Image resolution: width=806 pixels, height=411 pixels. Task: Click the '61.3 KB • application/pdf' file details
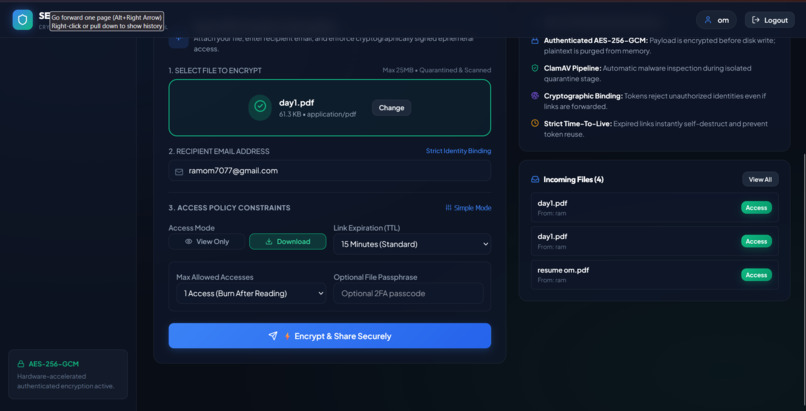[x=317, y=114]
